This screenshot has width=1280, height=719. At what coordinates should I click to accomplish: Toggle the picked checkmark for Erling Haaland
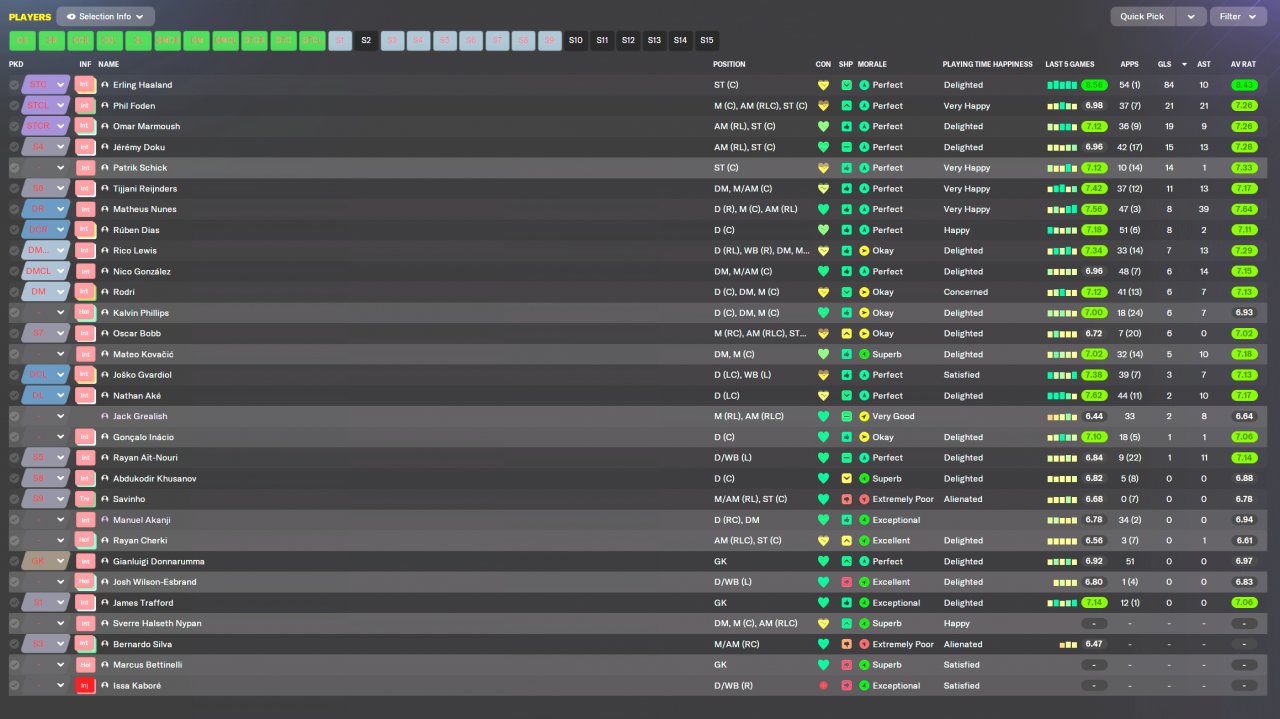pyautogui.click(x=14, y=85)
